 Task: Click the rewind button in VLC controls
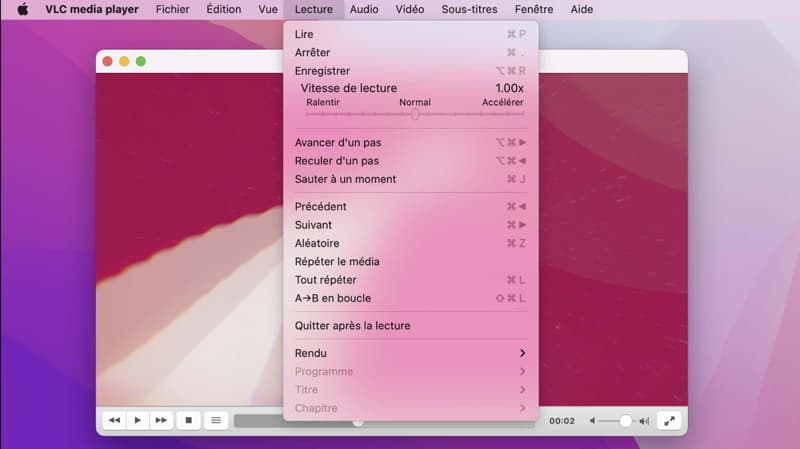(x=114, y=420)
